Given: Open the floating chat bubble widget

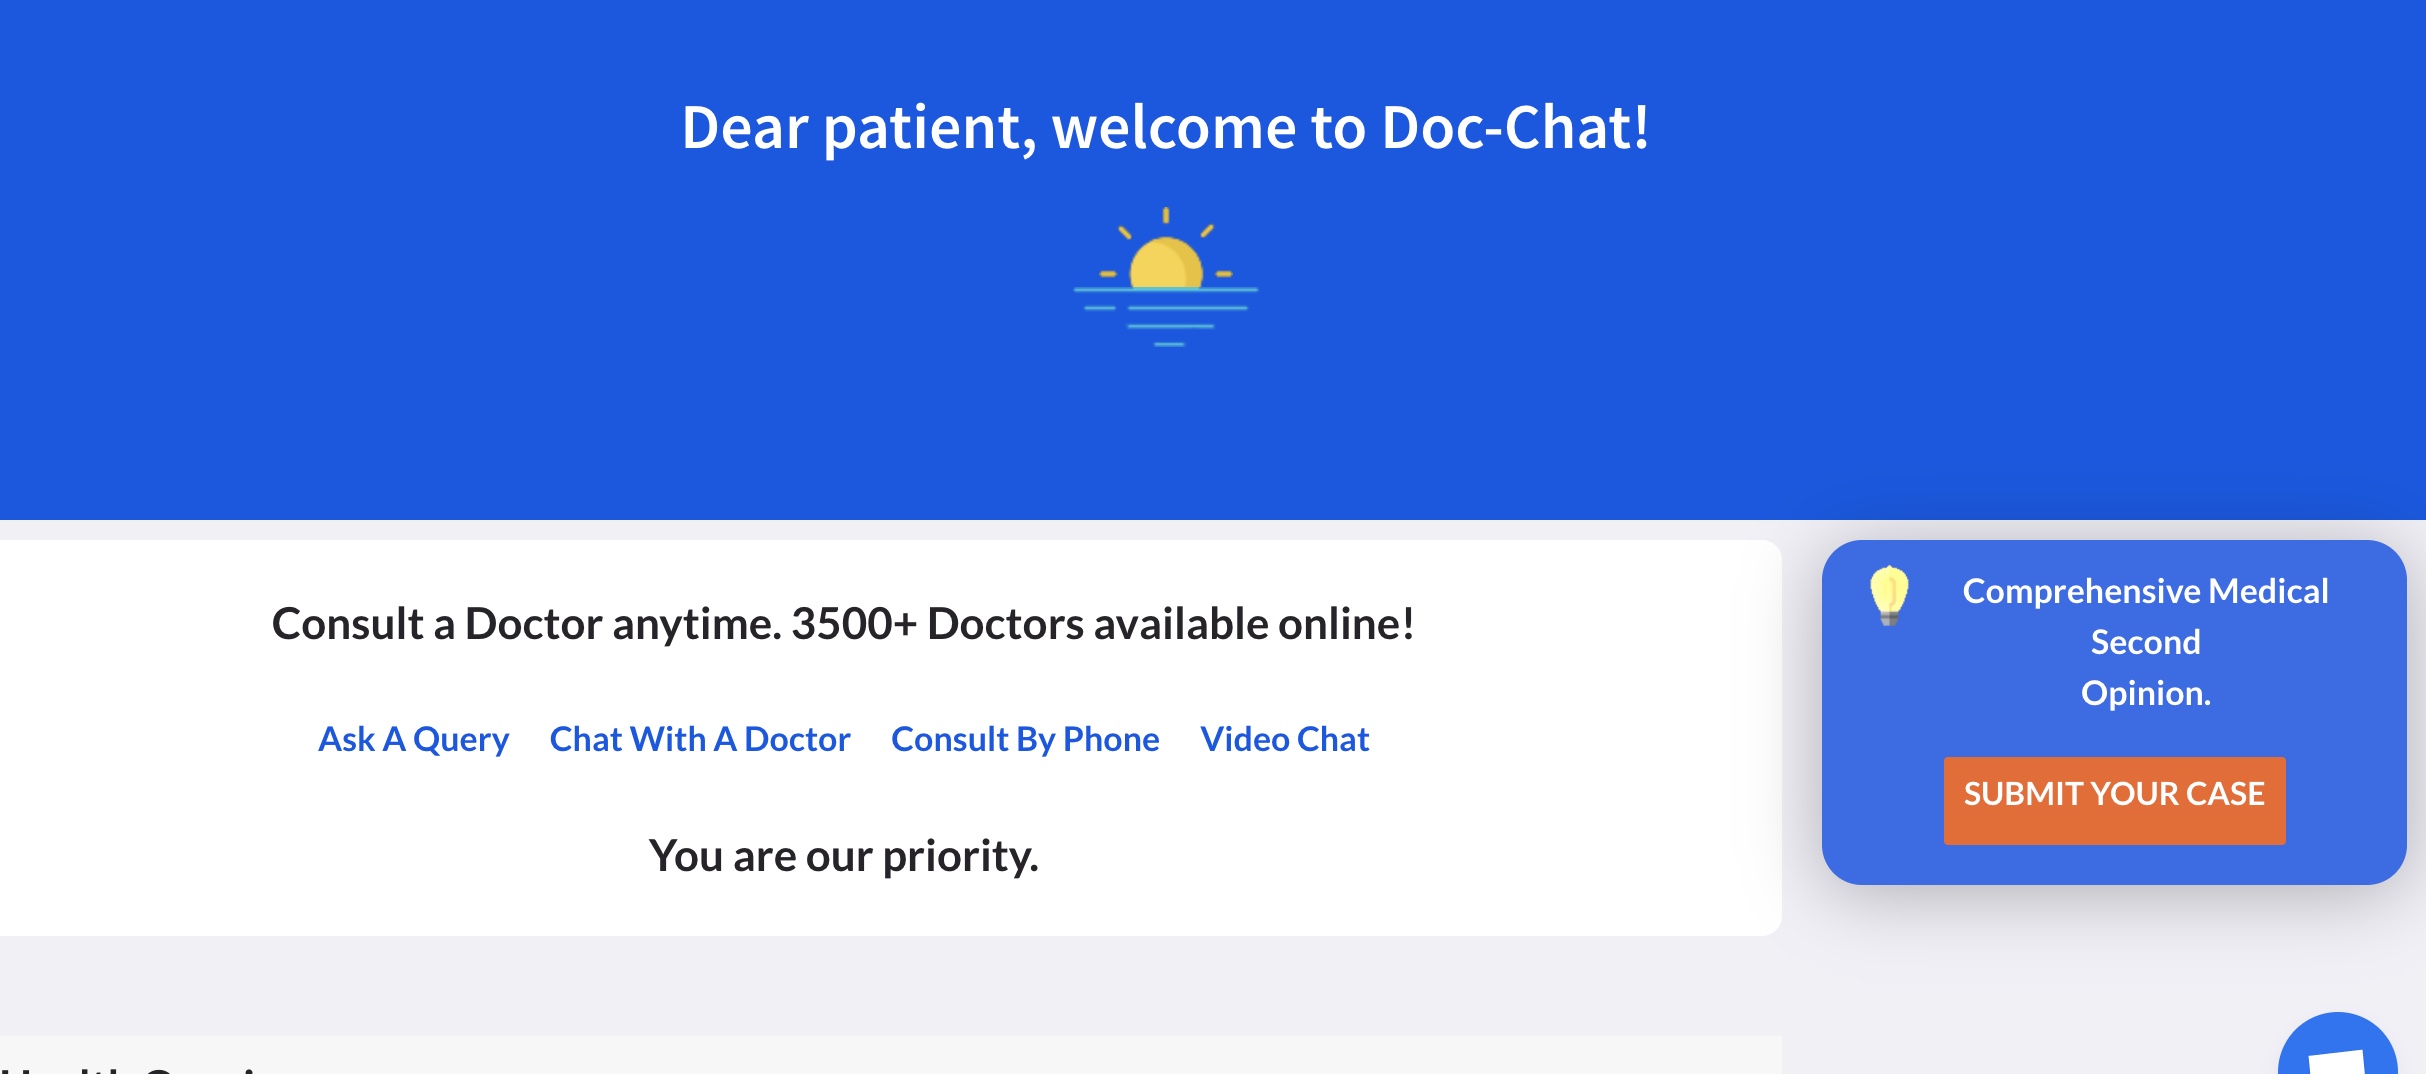Looking at the screenshot, I should (x=2337, y=1052).
